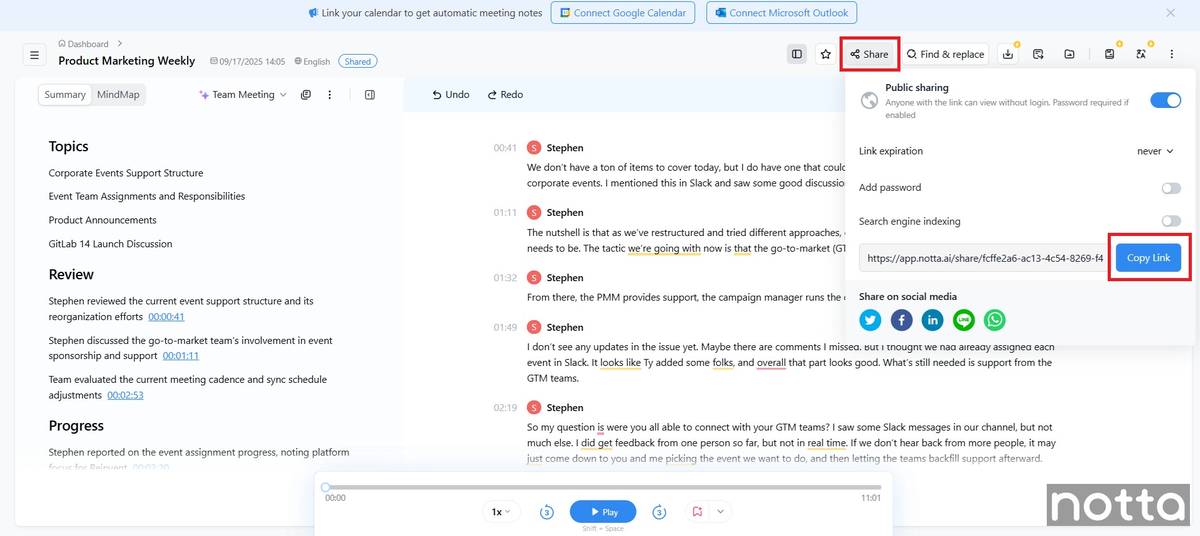The height and width of the screenshot is (536, 1200).
Task: Star this transcript as favorite
Action: (825, 54)
